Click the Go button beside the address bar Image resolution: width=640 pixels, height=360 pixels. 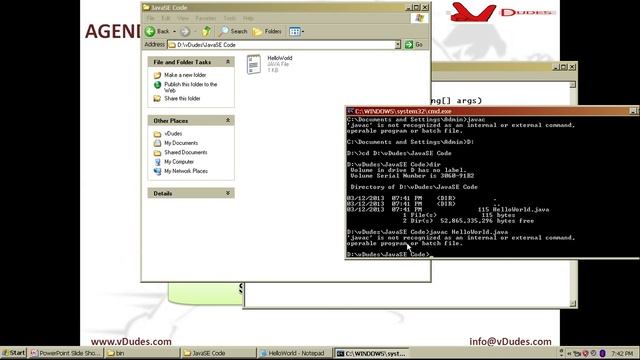414,45
